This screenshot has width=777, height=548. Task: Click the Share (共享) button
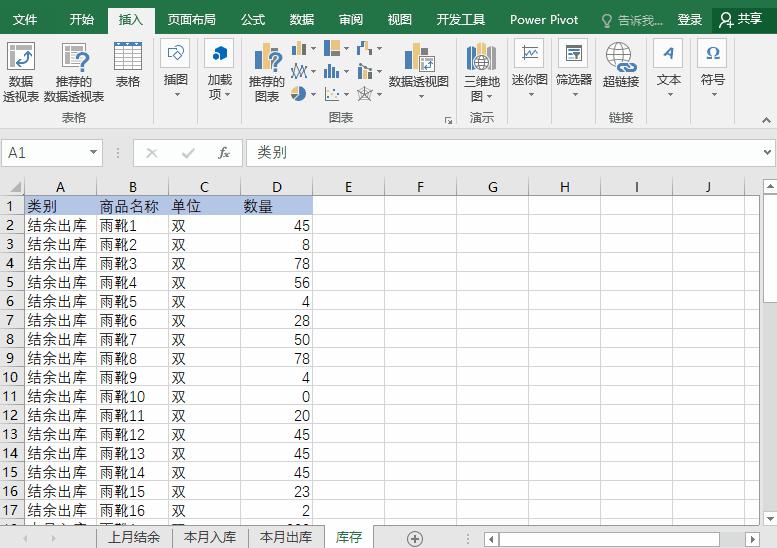point(741,19)
